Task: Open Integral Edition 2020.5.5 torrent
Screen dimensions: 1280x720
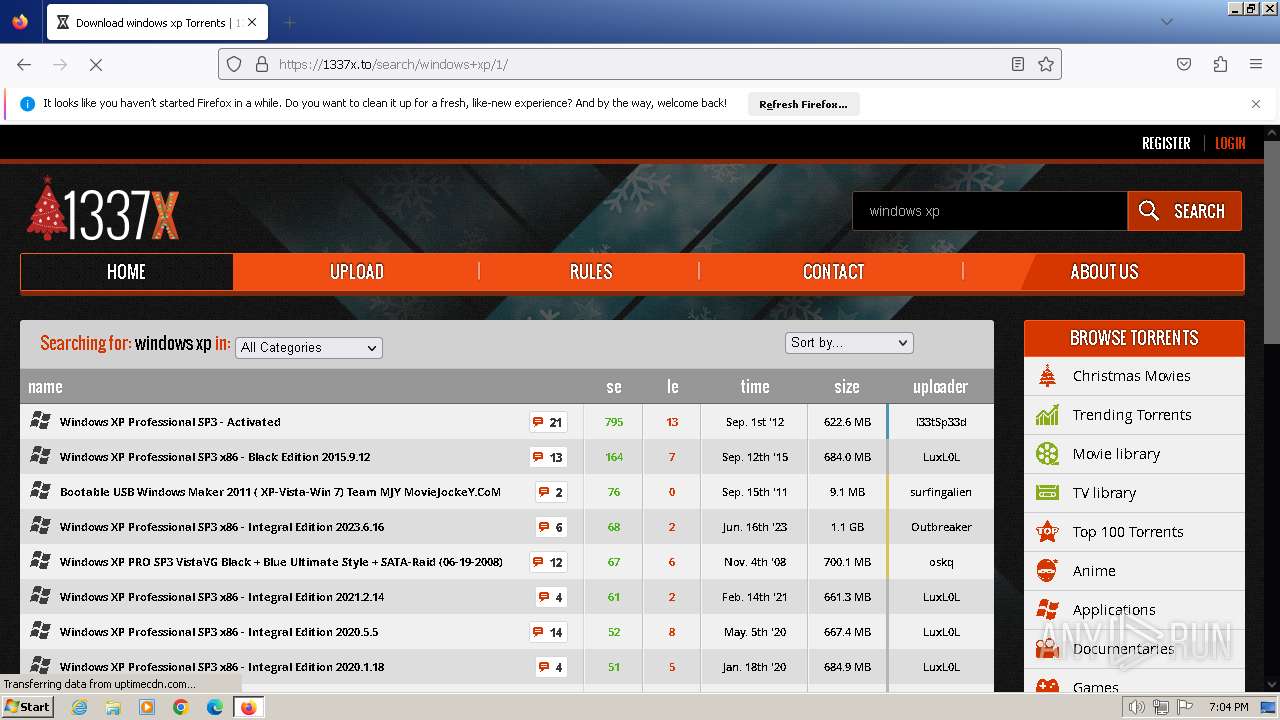Action: click(x=219, y=632)
